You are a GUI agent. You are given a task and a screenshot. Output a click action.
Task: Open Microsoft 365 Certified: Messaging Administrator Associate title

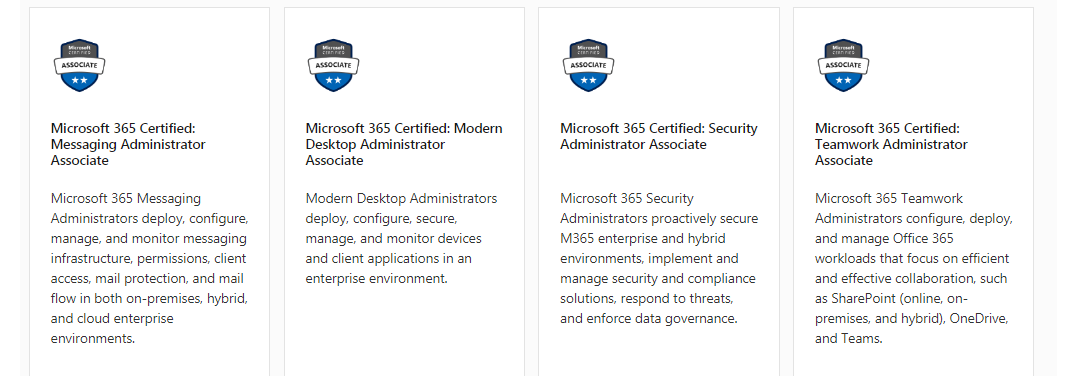point(128,144)
